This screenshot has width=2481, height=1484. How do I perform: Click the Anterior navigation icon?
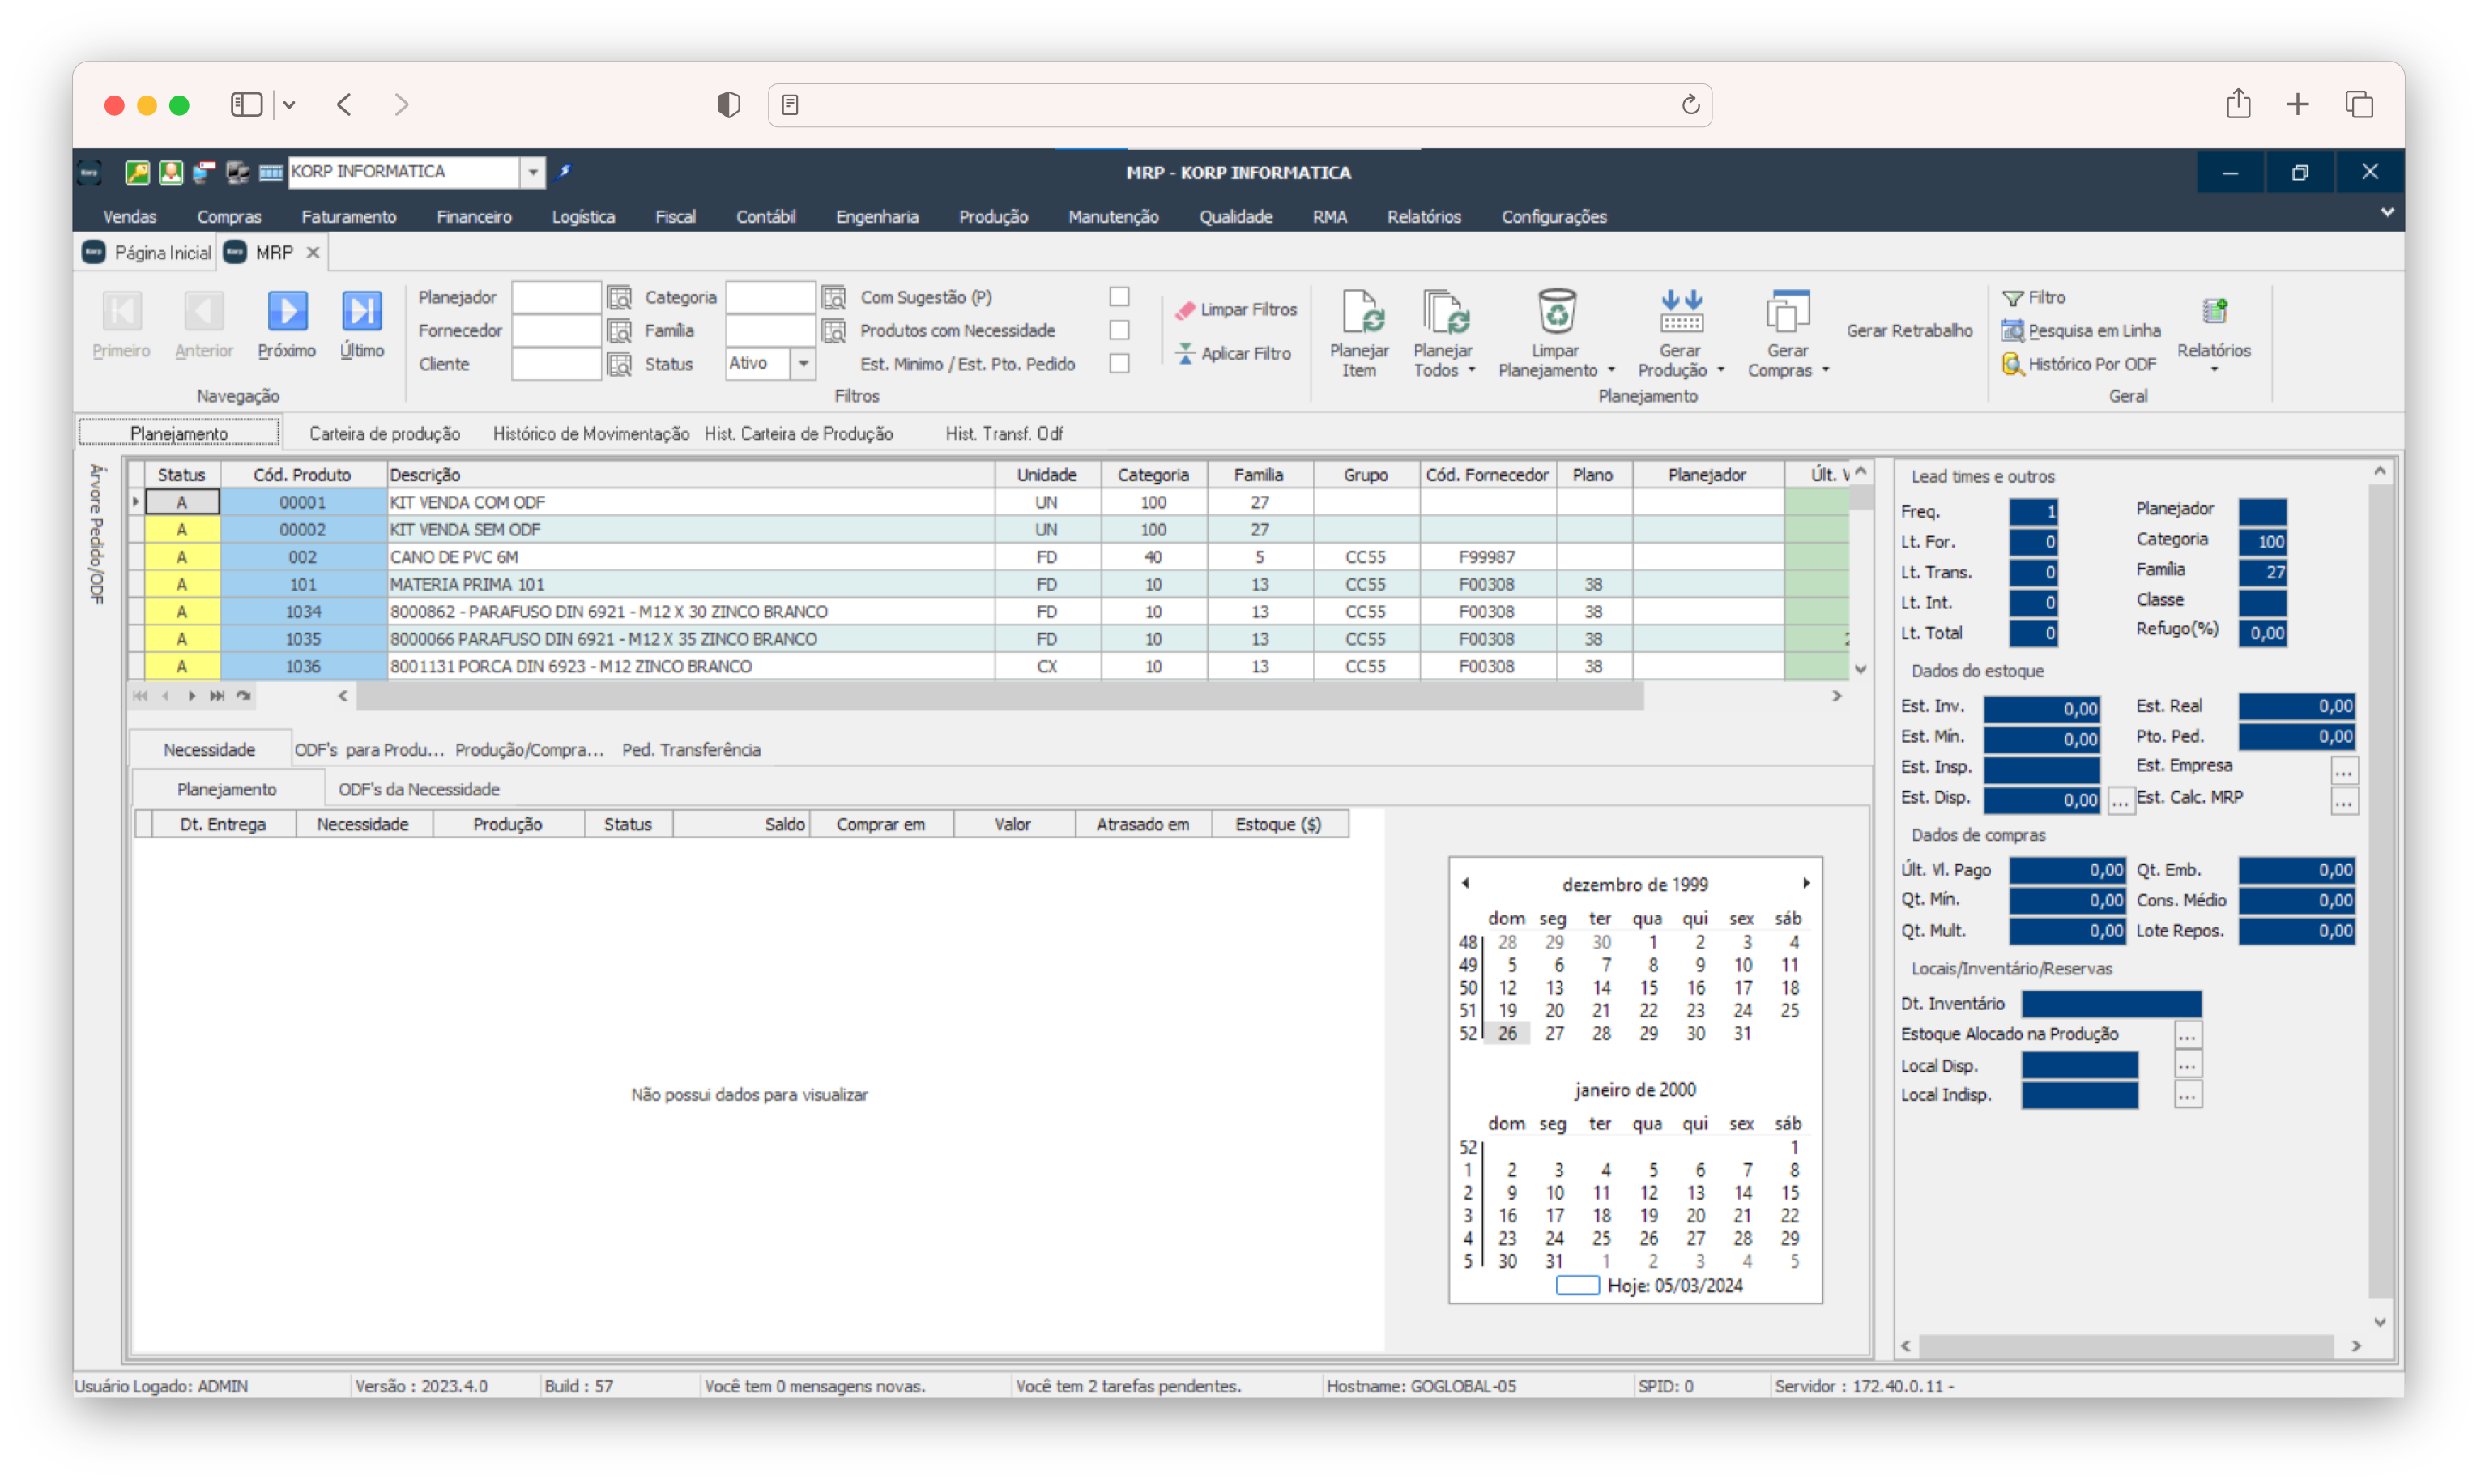coord(204,311)
